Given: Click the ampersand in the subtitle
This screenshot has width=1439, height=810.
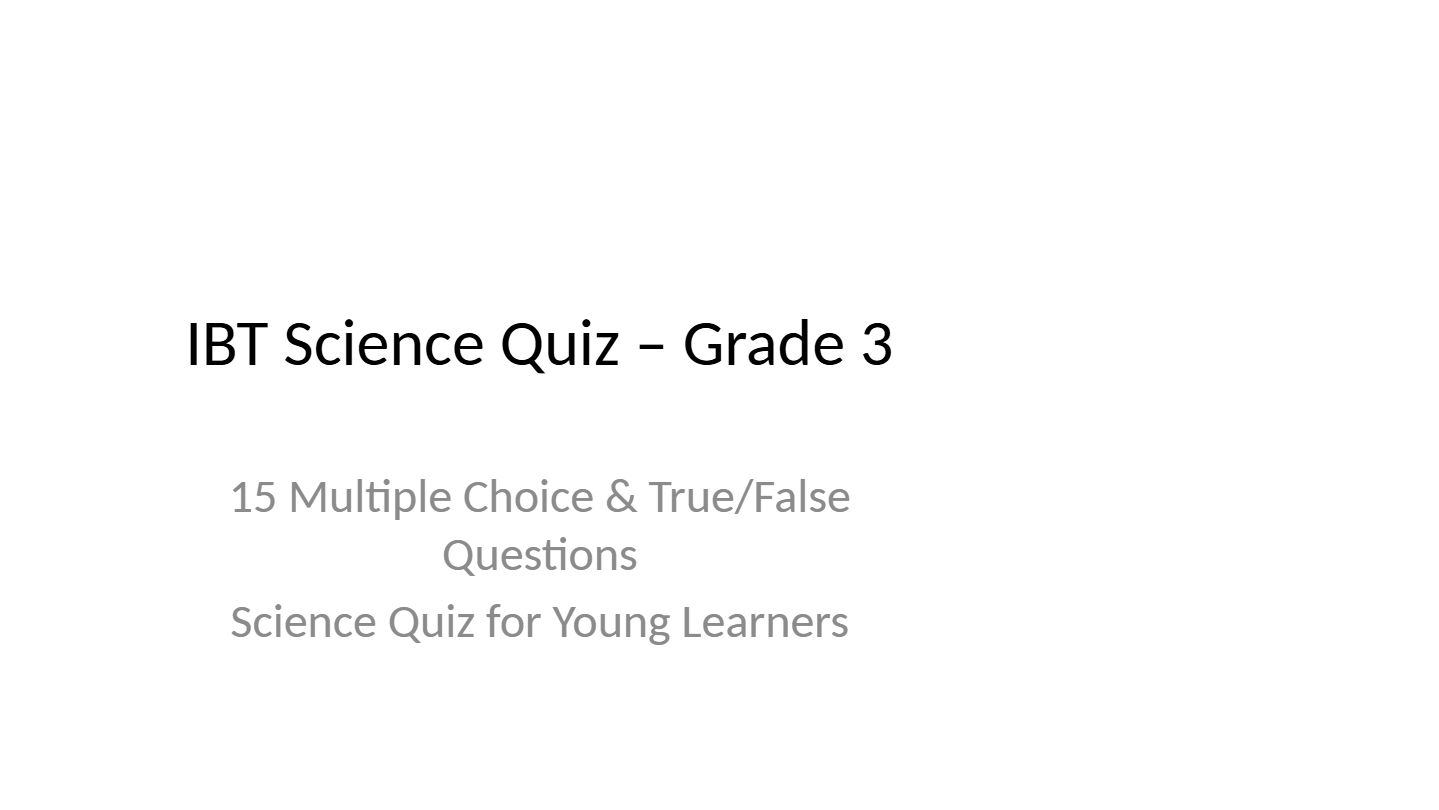Looking at the screenshot, I should [620, 497].
